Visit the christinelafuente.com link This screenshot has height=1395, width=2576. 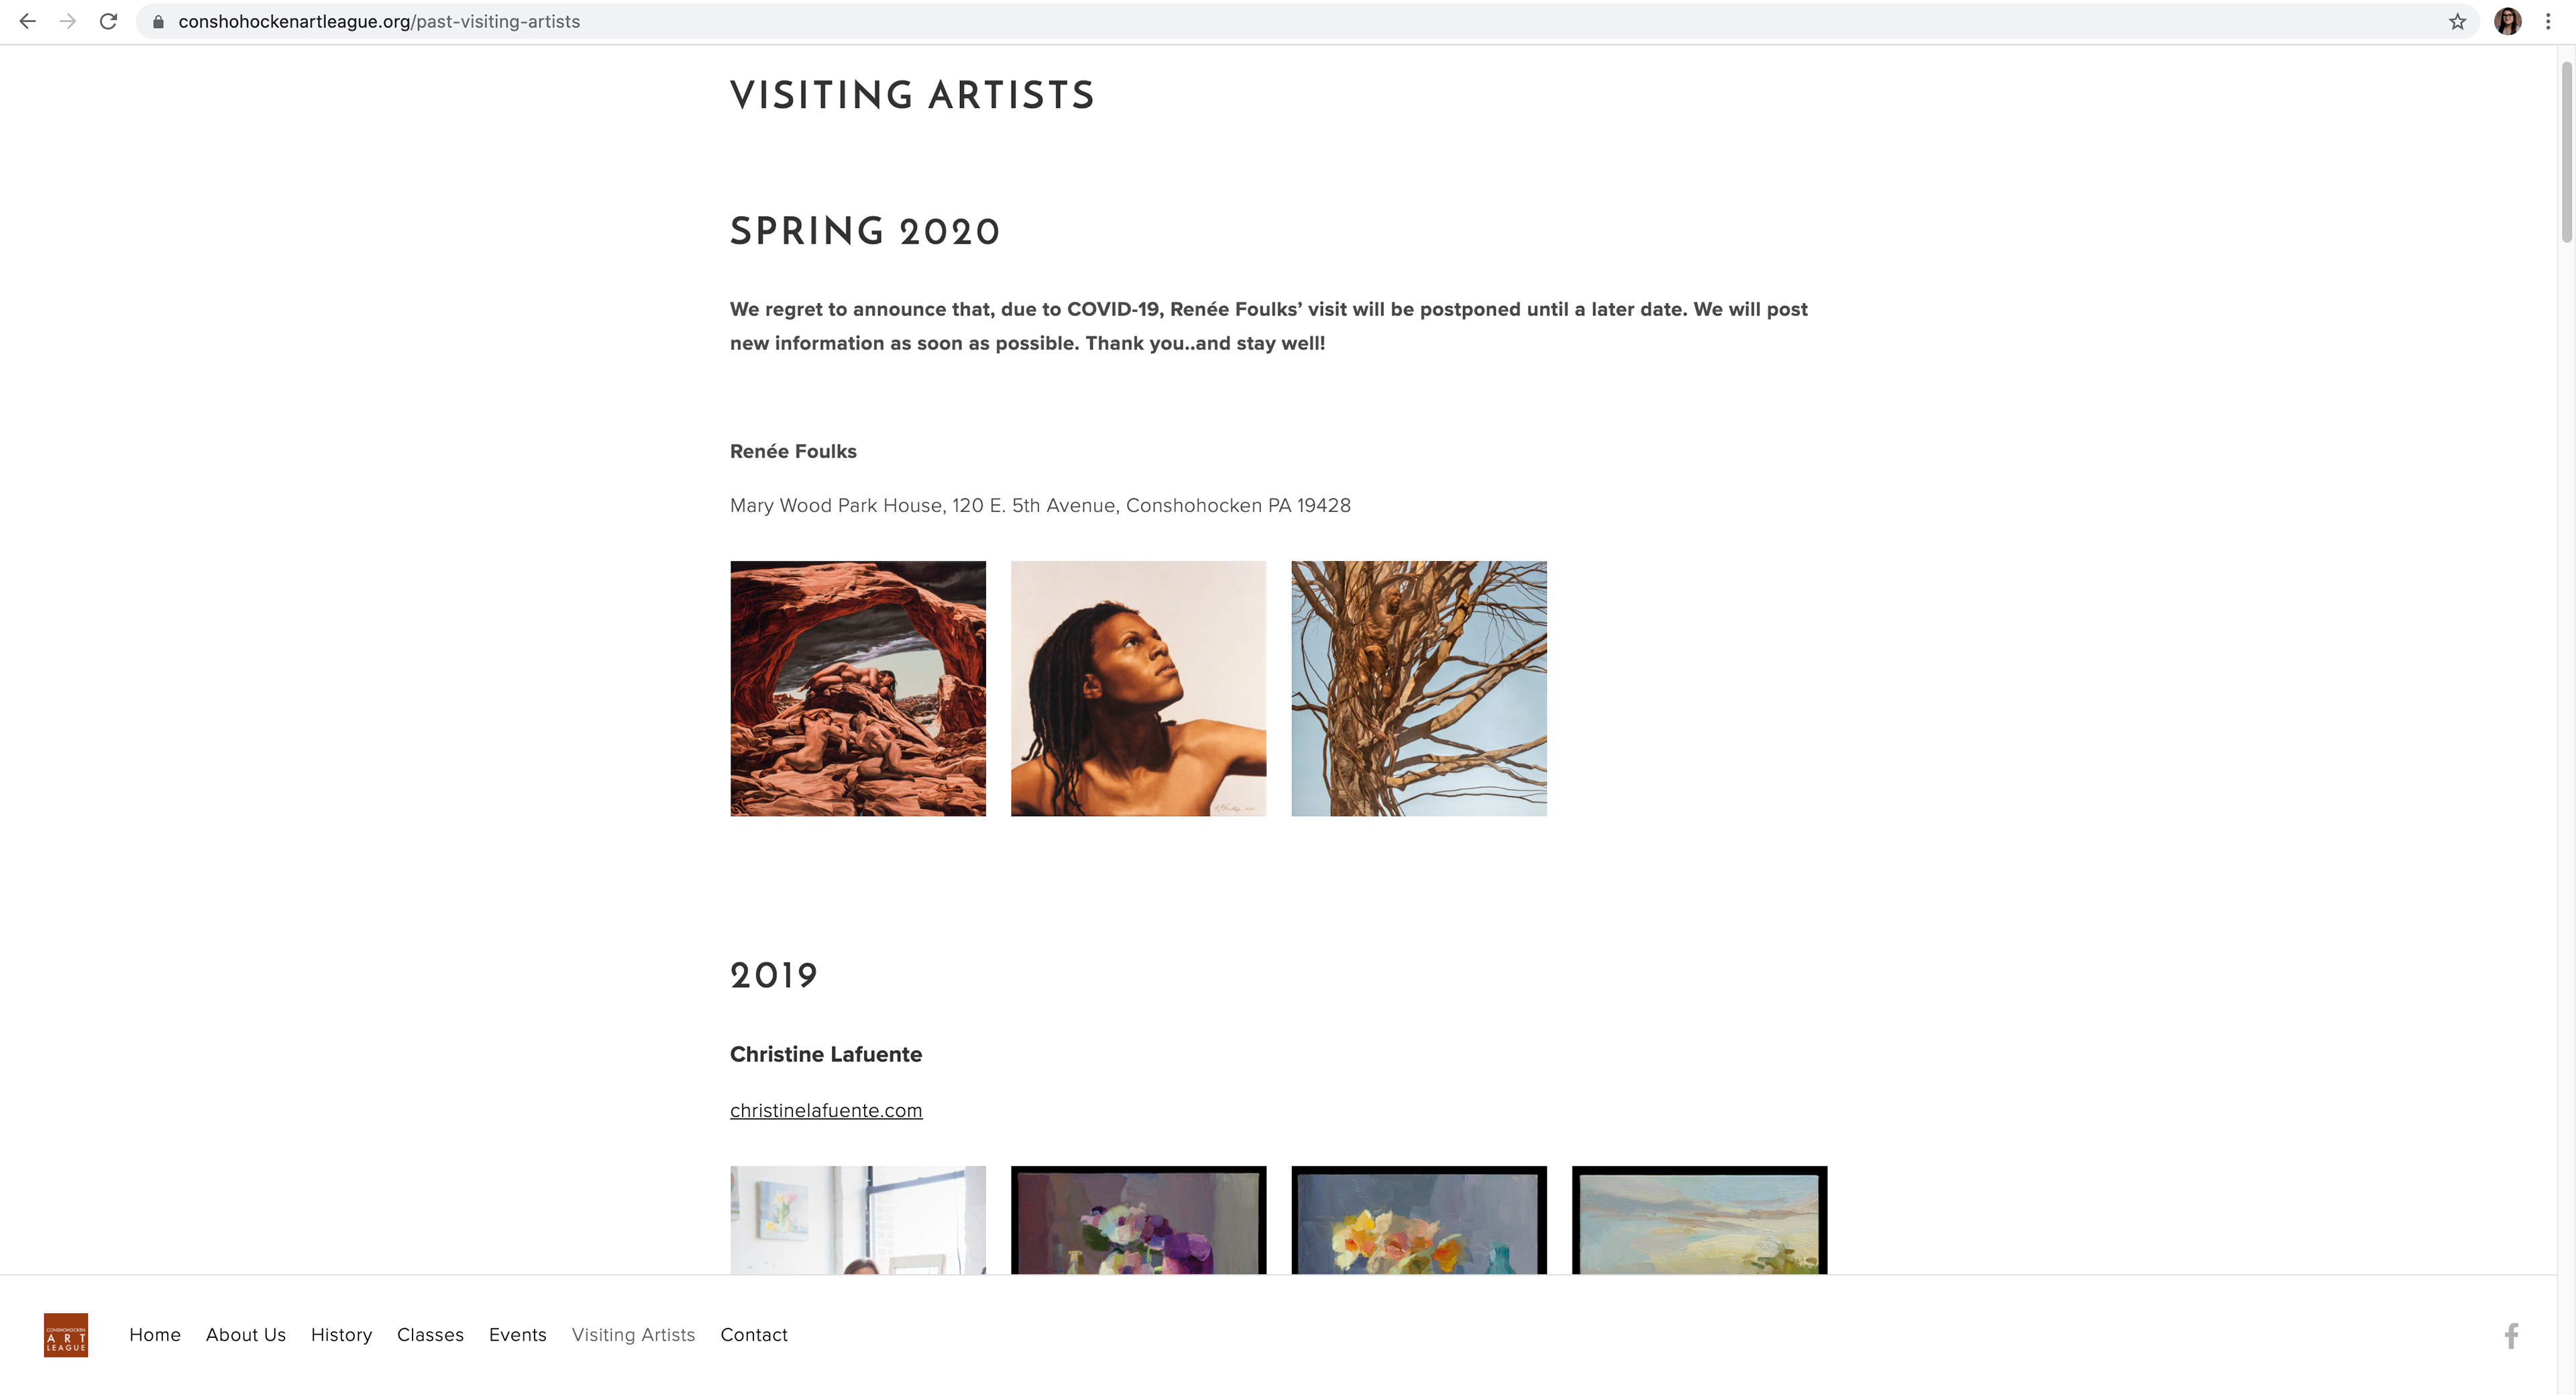coord(826,1110)
